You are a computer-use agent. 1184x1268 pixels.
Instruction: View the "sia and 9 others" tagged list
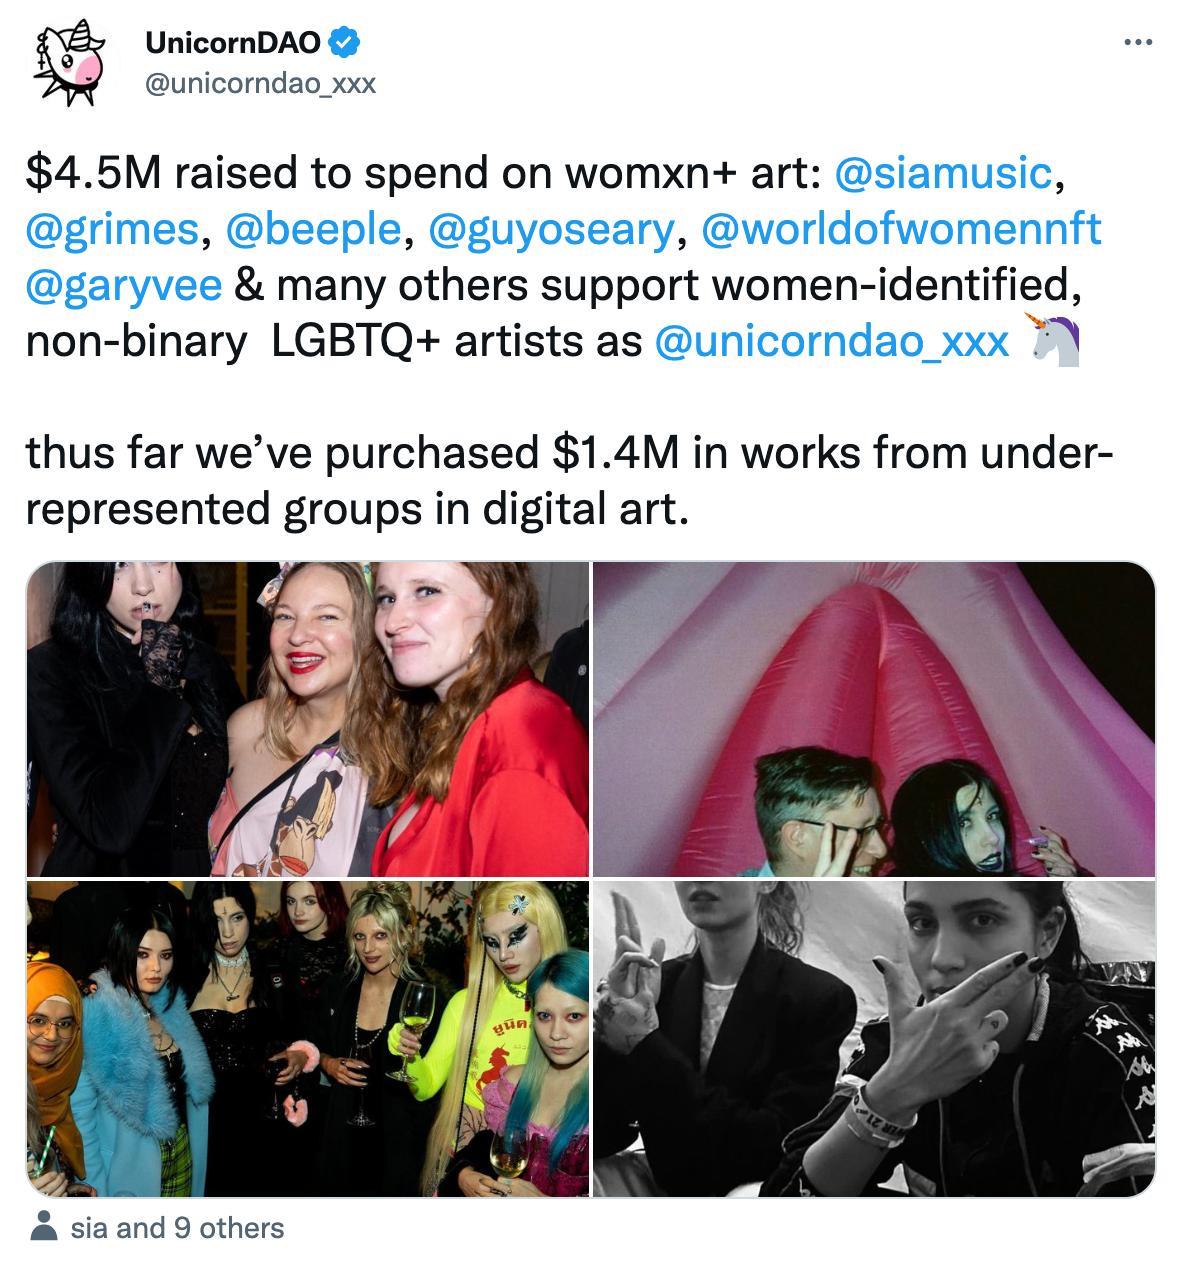(177, 1227)
